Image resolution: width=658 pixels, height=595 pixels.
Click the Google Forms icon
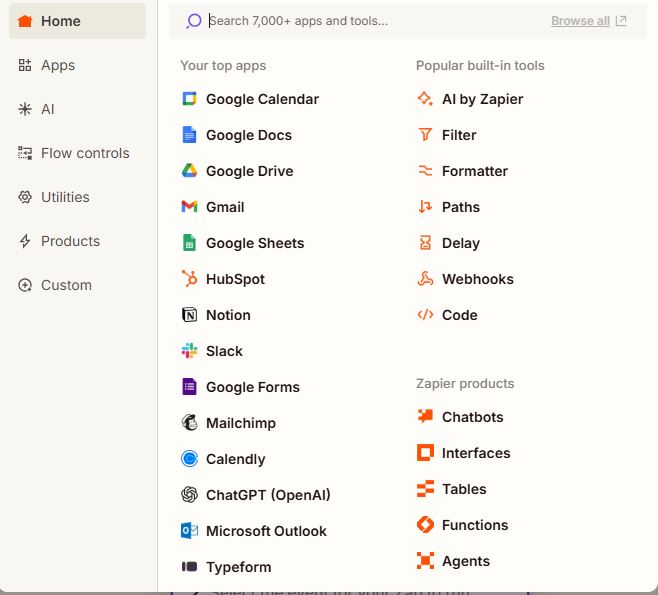(189, 387)
